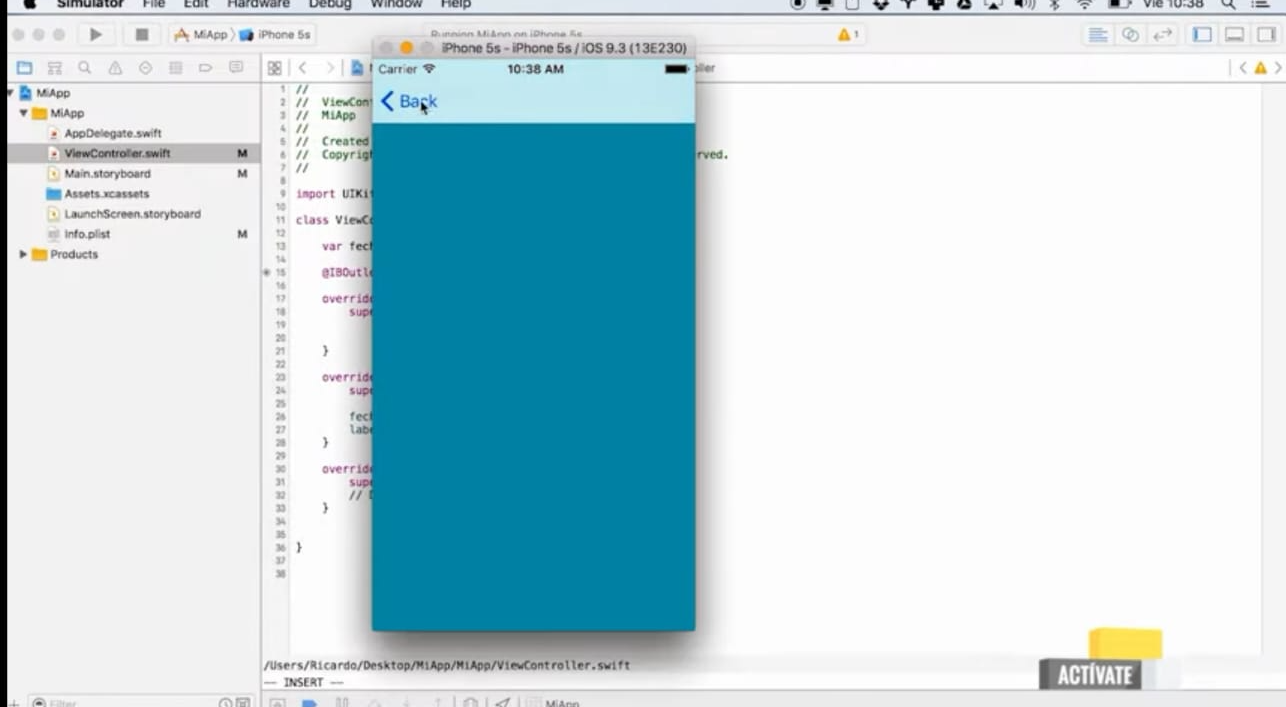The height and width of the screenshot is (707, 1286).
Task: Jump to the previous issue arrow
Action: click(x=1243, y=68)
